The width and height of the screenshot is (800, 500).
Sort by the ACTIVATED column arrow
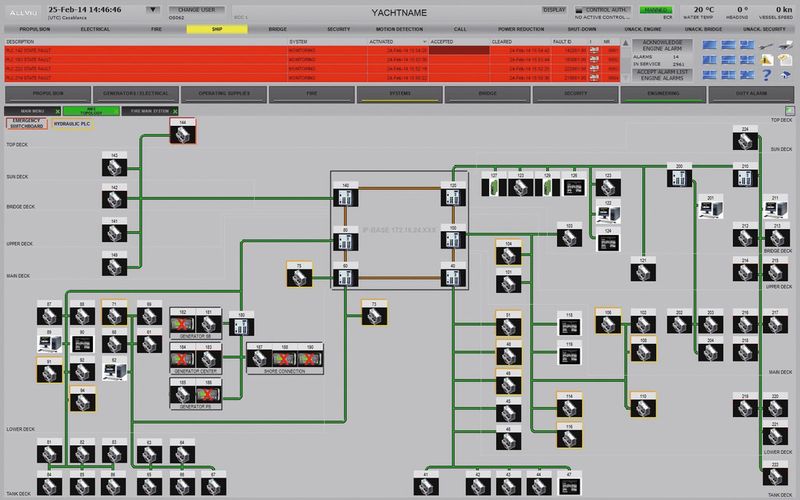pos(424,42)
